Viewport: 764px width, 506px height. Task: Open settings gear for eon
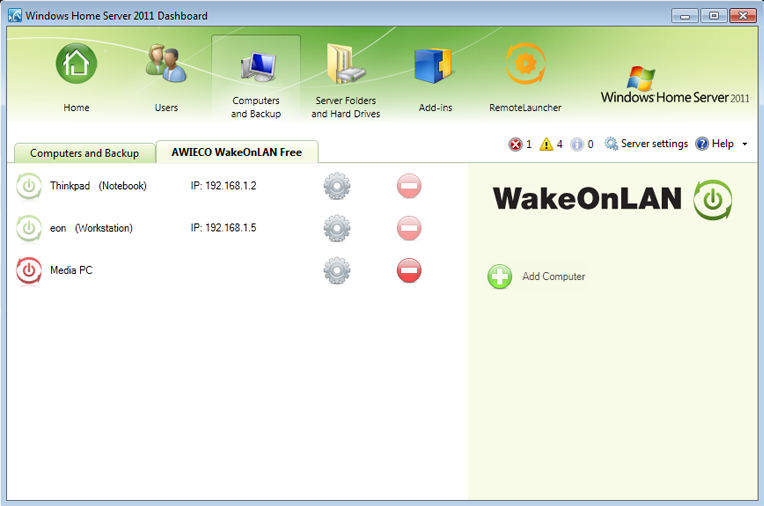tap(337, 228)
